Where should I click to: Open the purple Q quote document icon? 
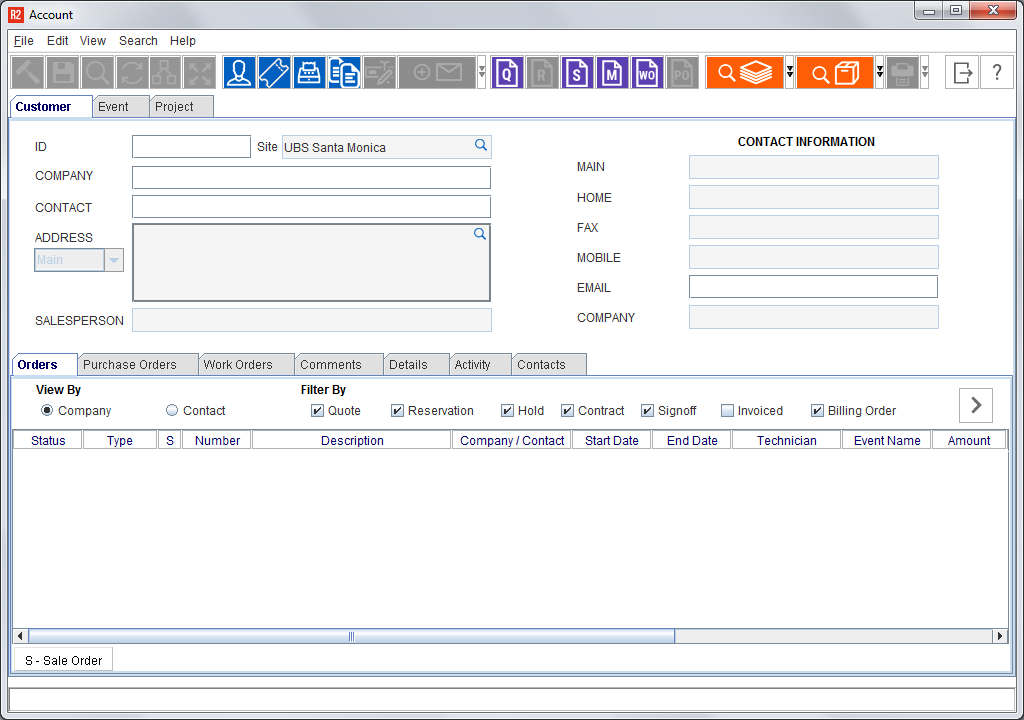(x=508, y=73)
